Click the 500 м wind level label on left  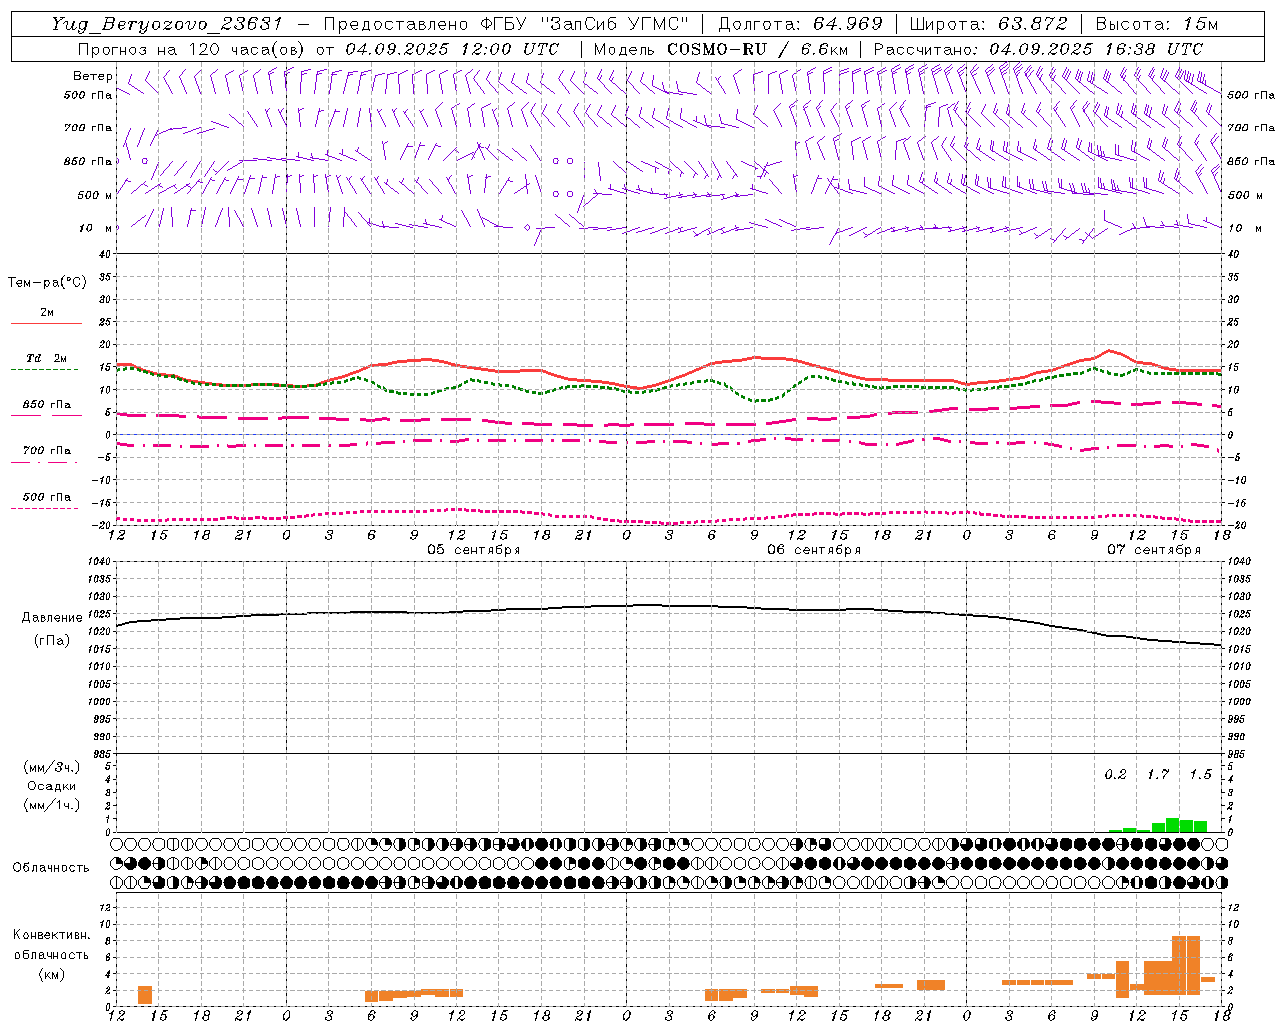[x=95, y=195]
